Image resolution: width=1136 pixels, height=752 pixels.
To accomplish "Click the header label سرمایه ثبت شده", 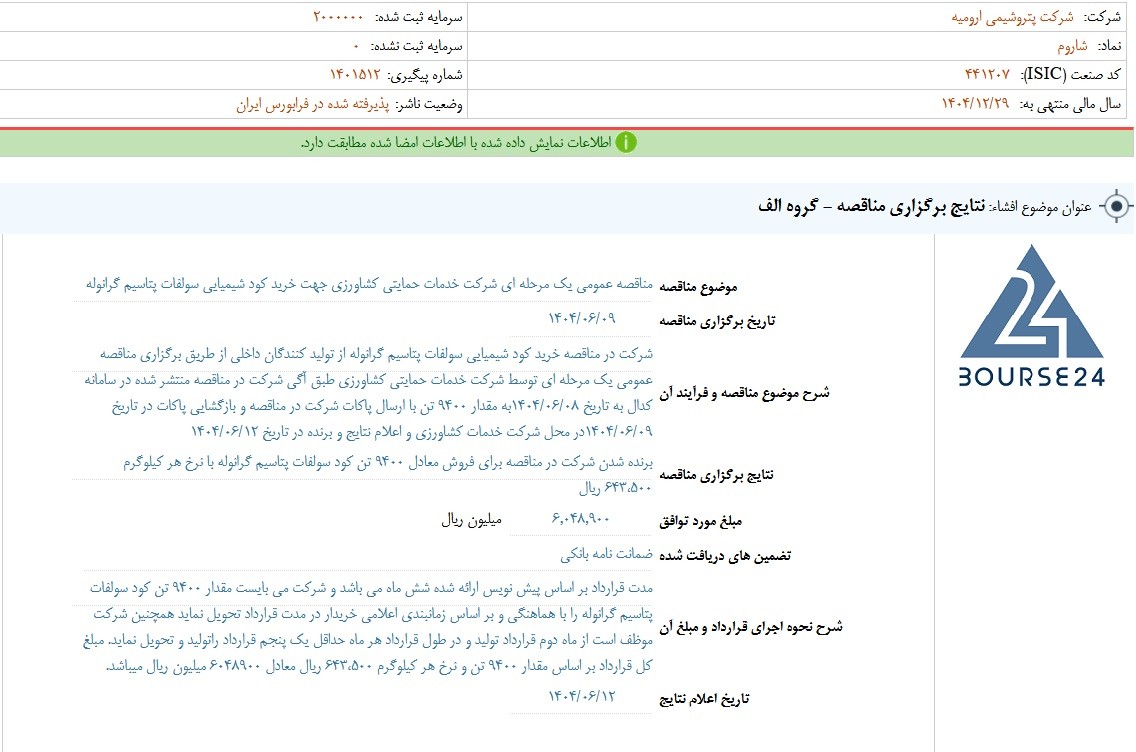I will point(418,17).
